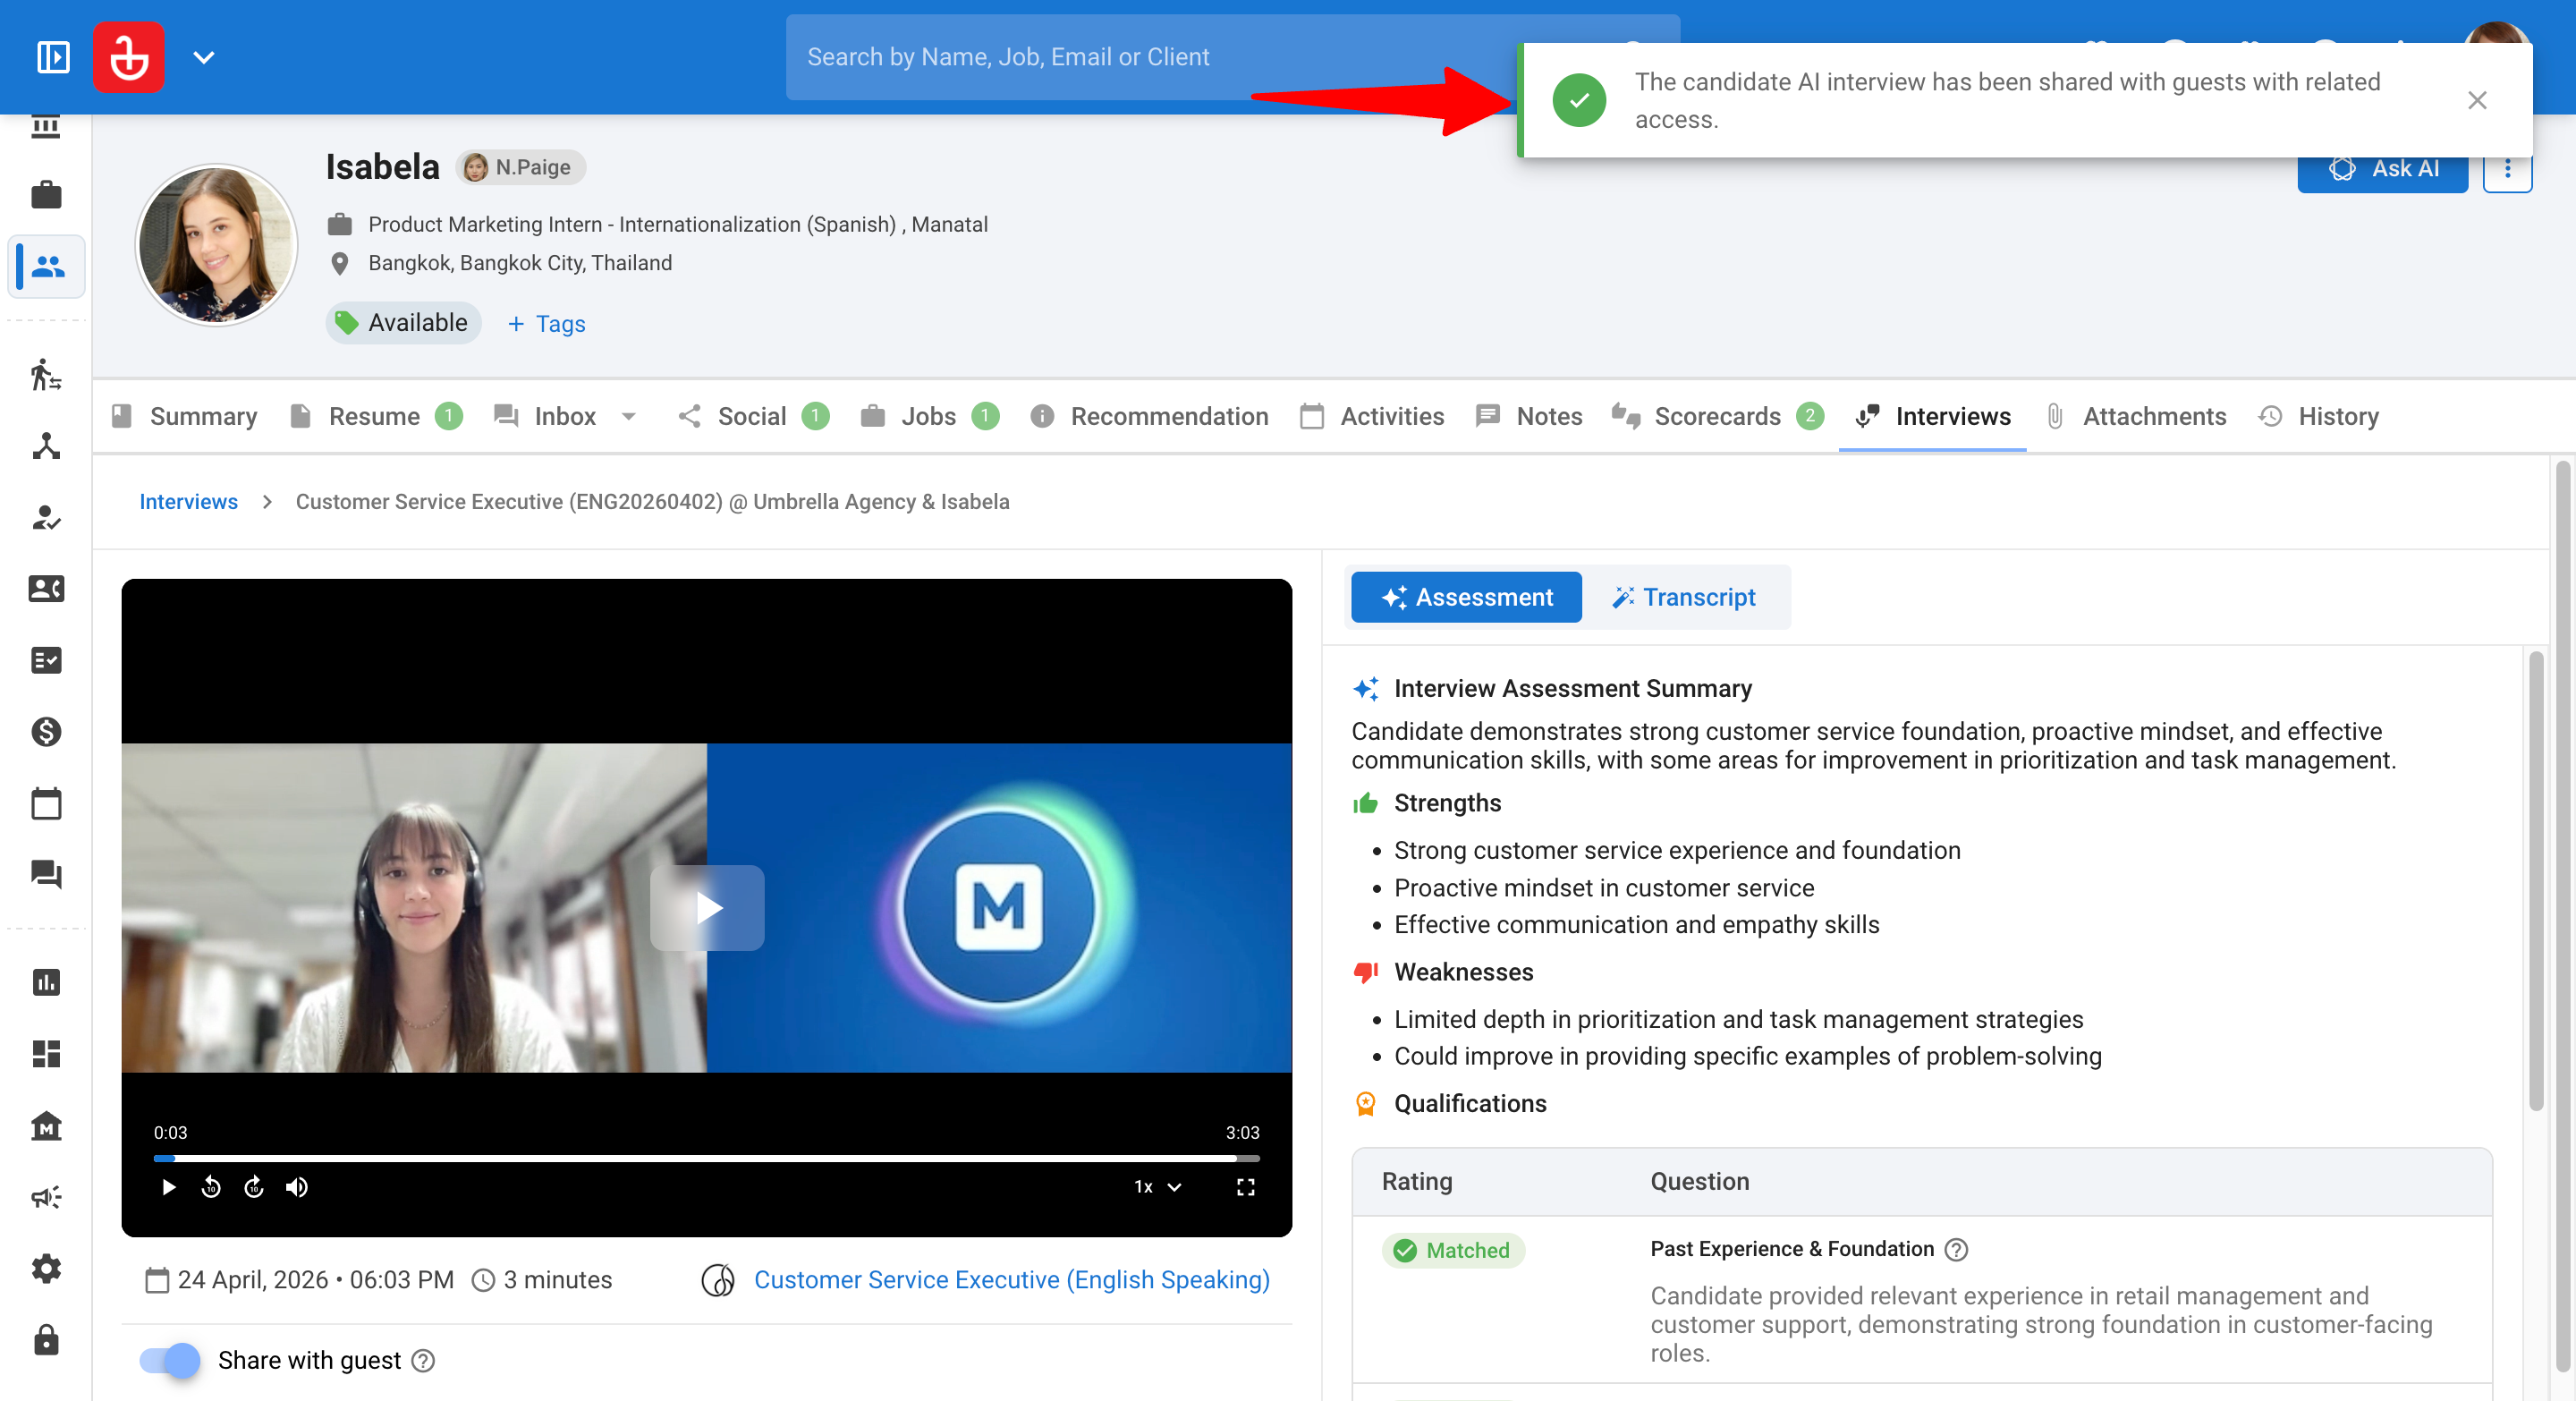Click Isabela's profile photo

pyautogui.click(x=216, y=245)
